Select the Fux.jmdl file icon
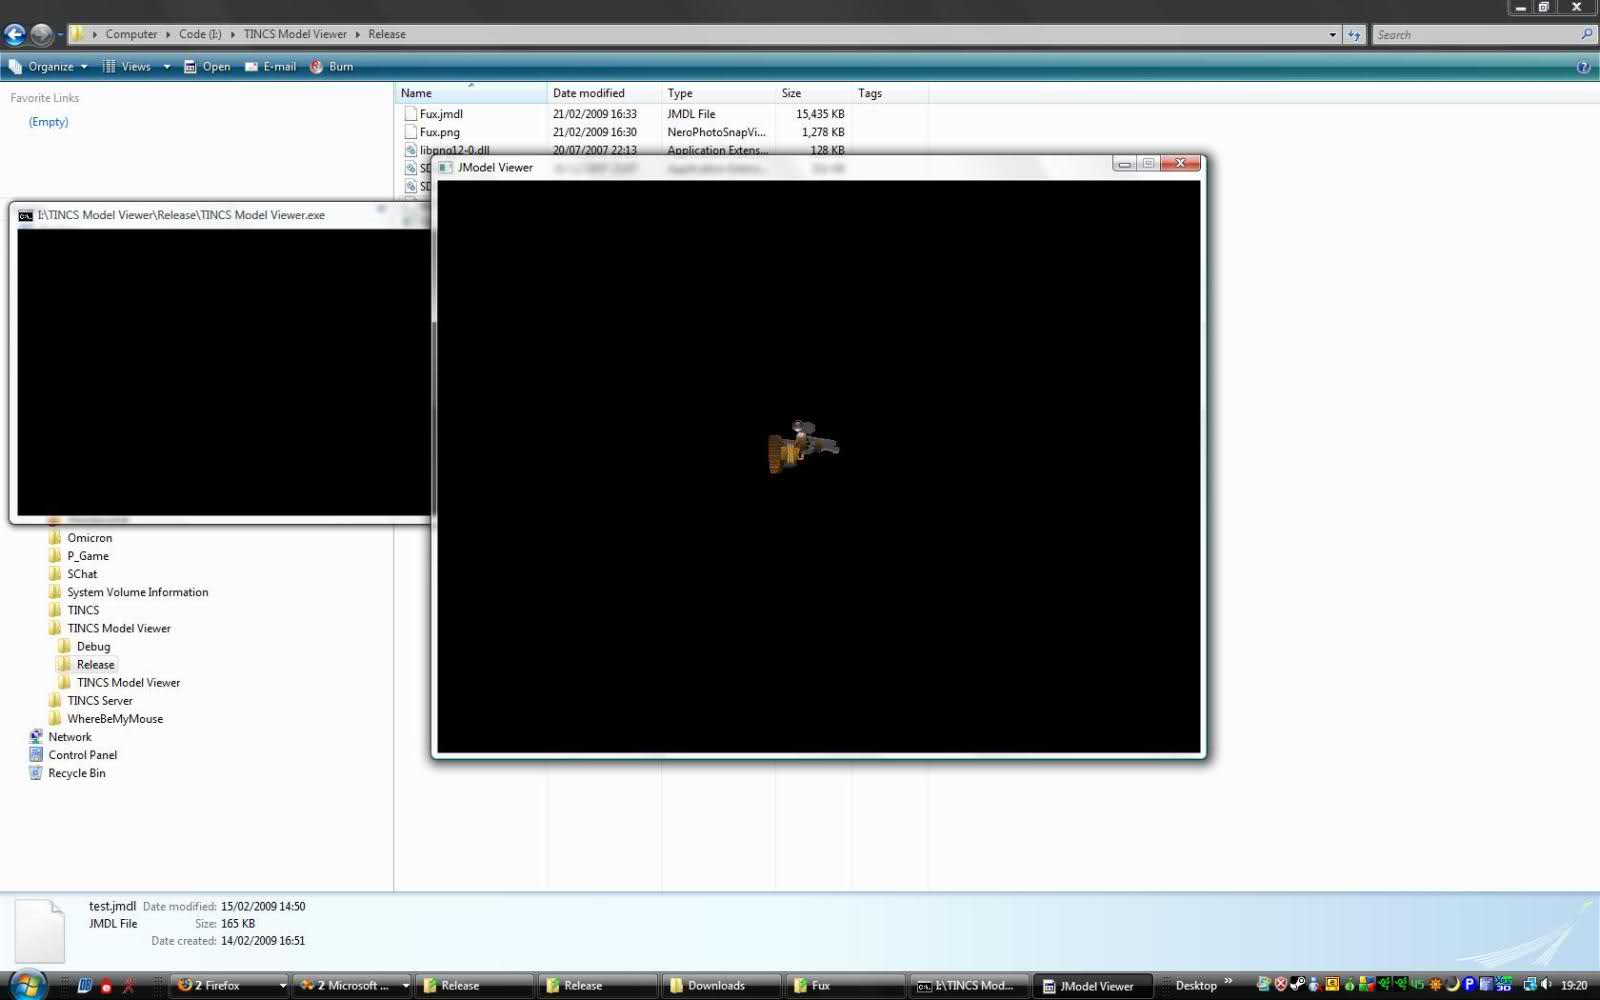The height and width of the screenshot is (1000, 1600). (x=410, y=114)
